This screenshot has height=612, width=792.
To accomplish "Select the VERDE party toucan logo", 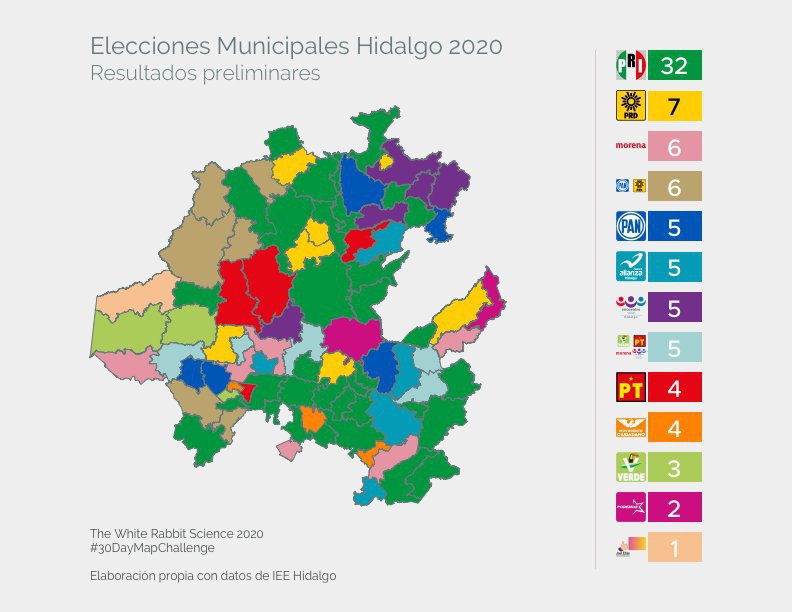I will point(630,467).
